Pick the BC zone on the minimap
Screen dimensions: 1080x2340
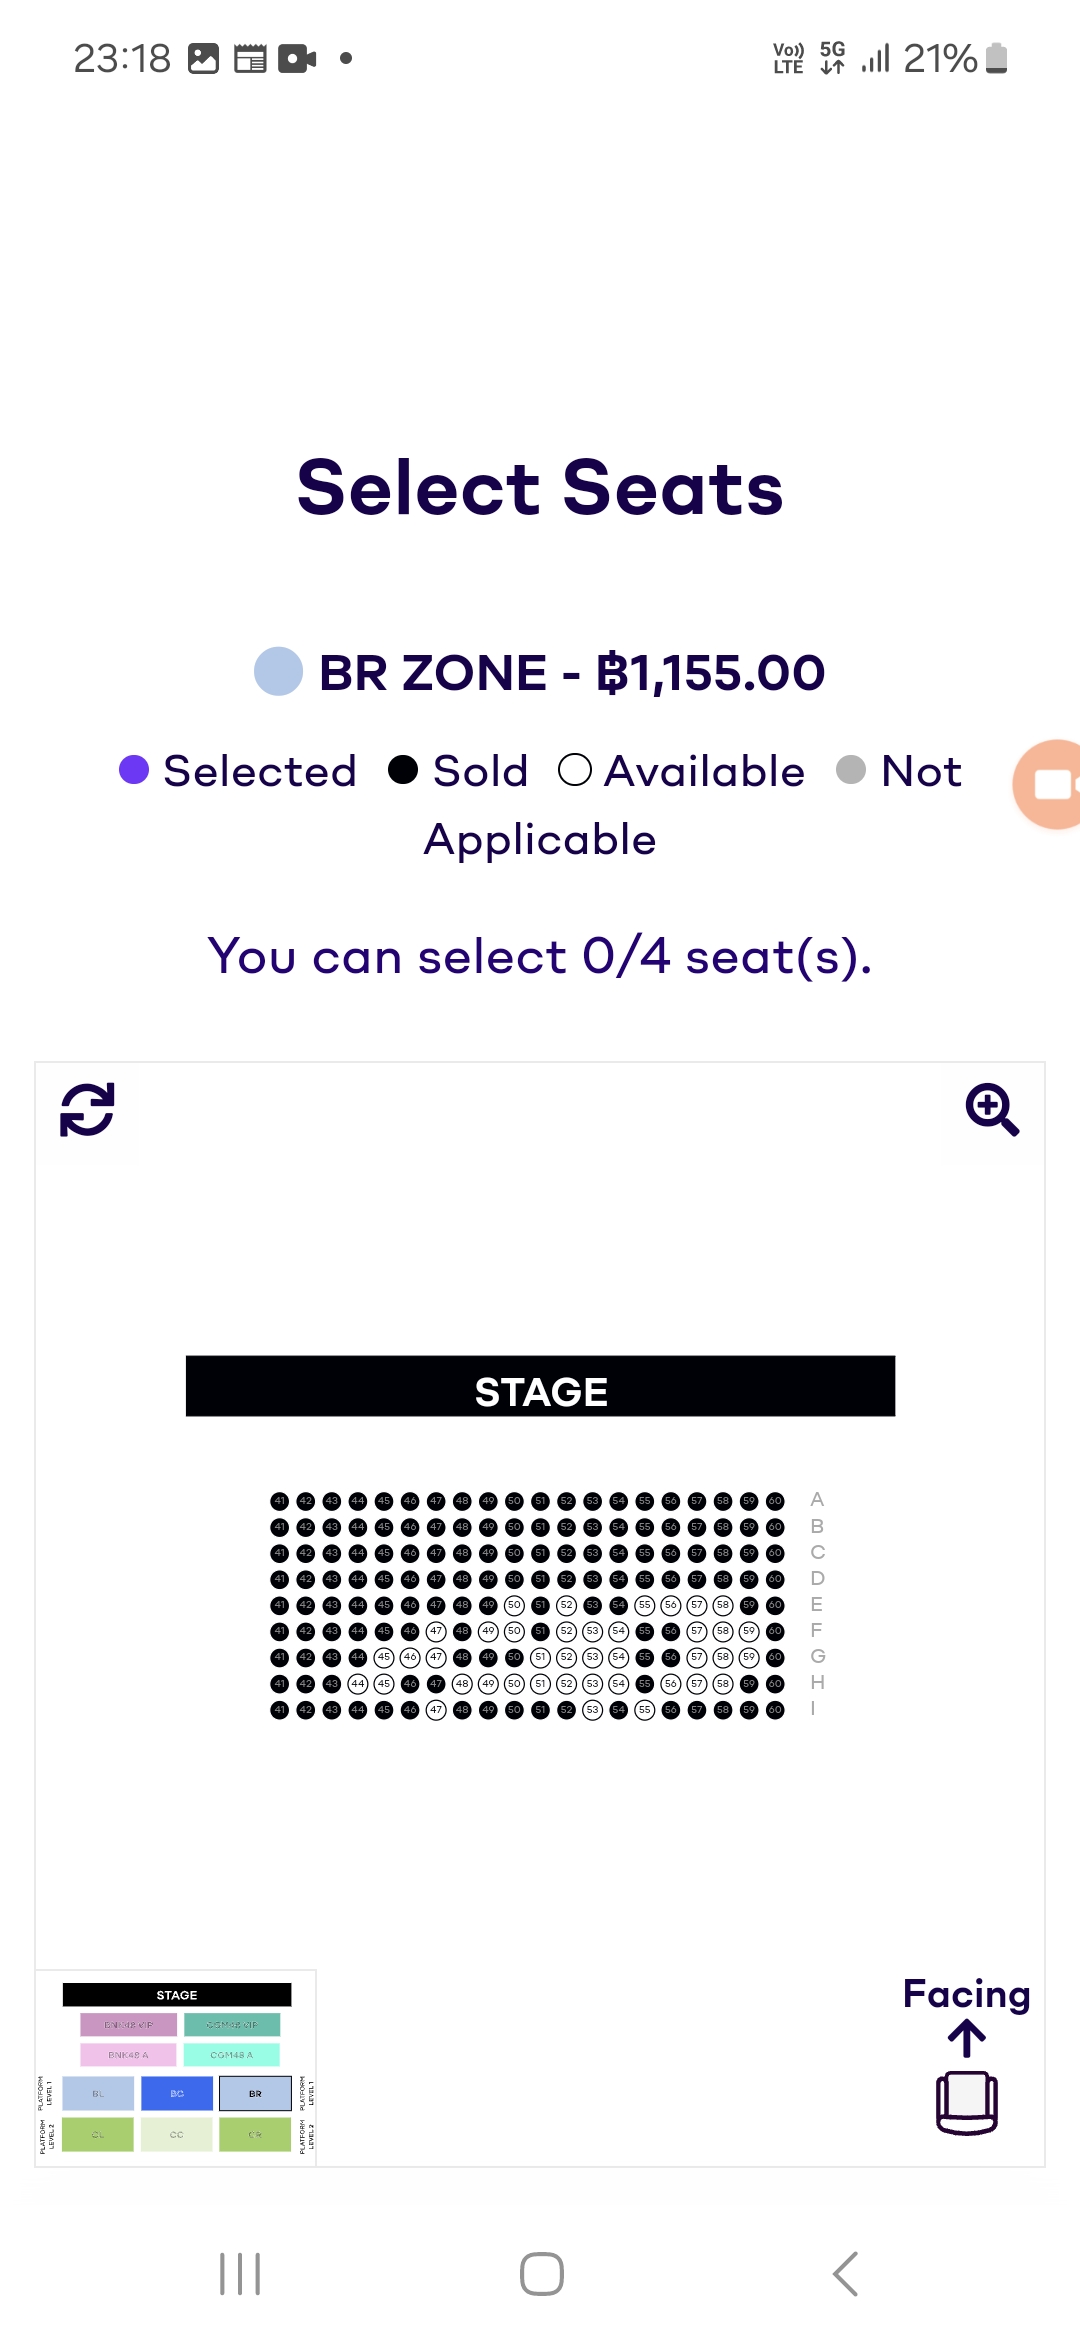(177, 2093)
